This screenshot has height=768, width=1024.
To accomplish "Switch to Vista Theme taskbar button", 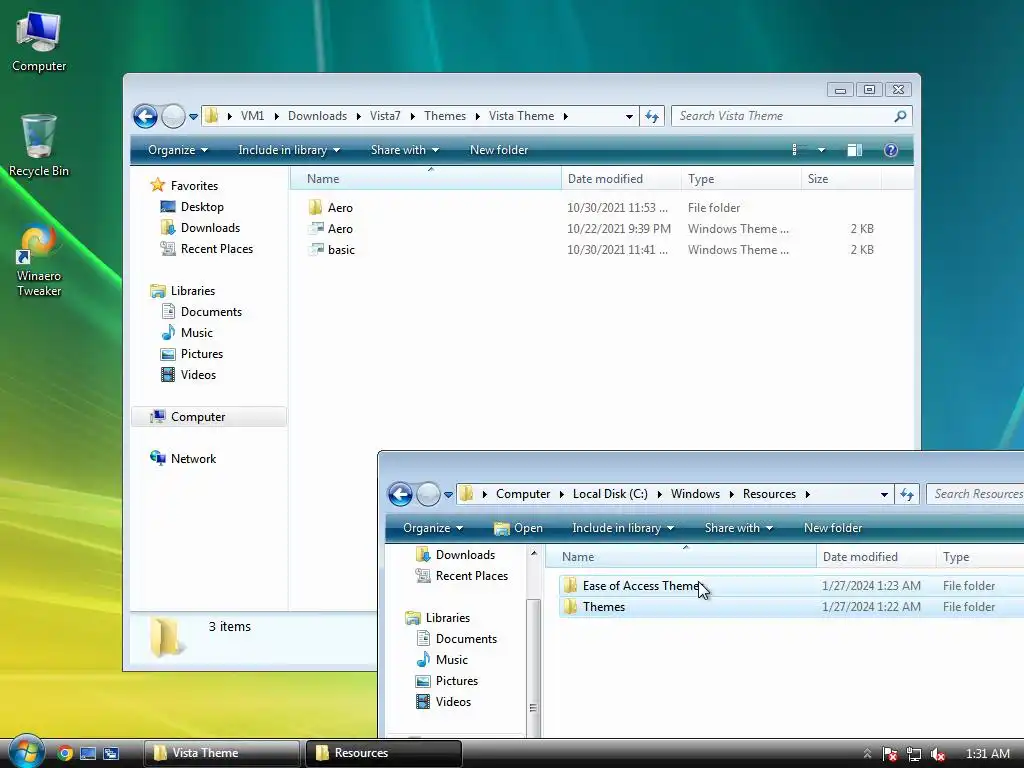I will click(x=221, y=753).
